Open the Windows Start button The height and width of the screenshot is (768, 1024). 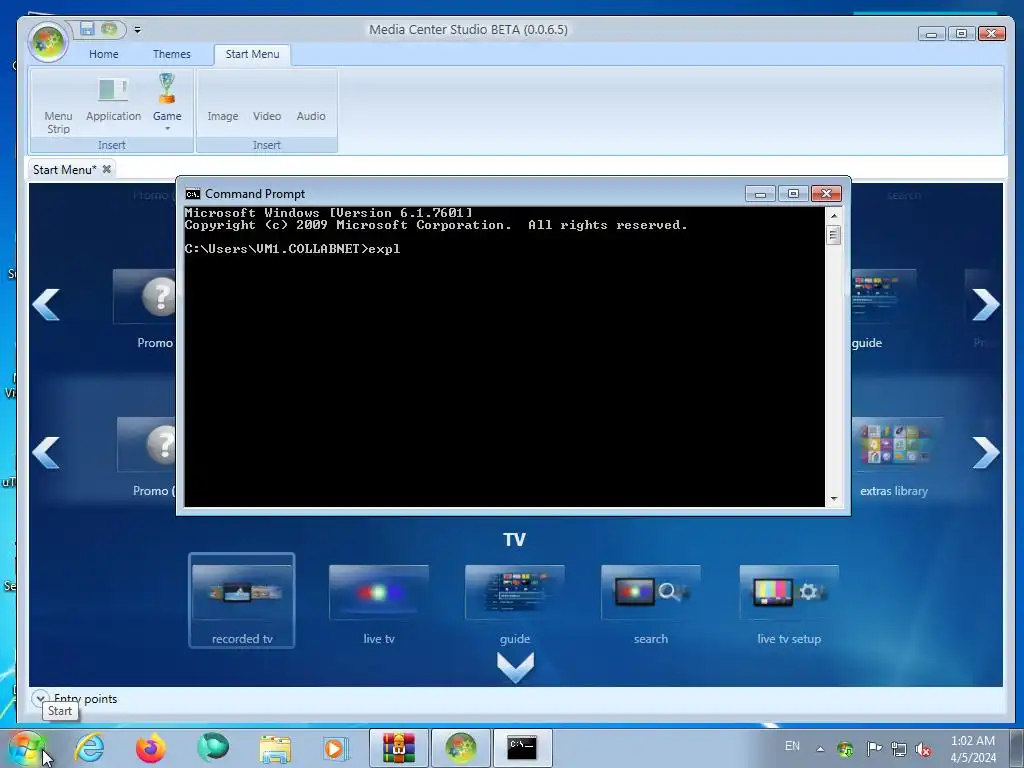tap(26, 748)
